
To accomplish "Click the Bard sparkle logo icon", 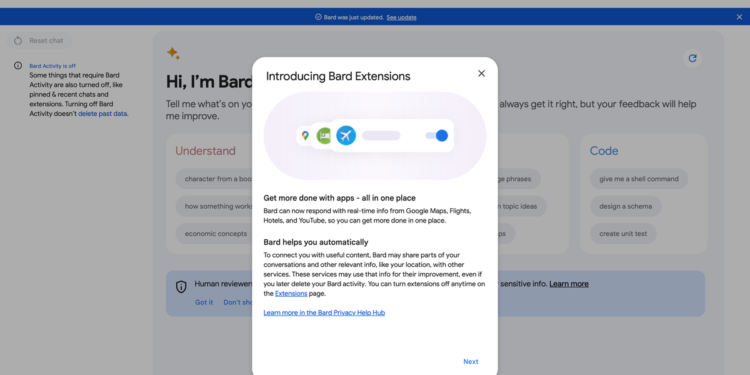I will [173, 53].
